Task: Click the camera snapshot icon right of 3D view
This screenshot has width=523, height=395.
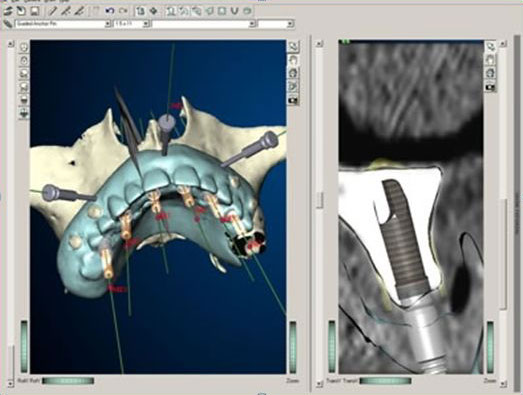Action: click(x=293, y=100)
